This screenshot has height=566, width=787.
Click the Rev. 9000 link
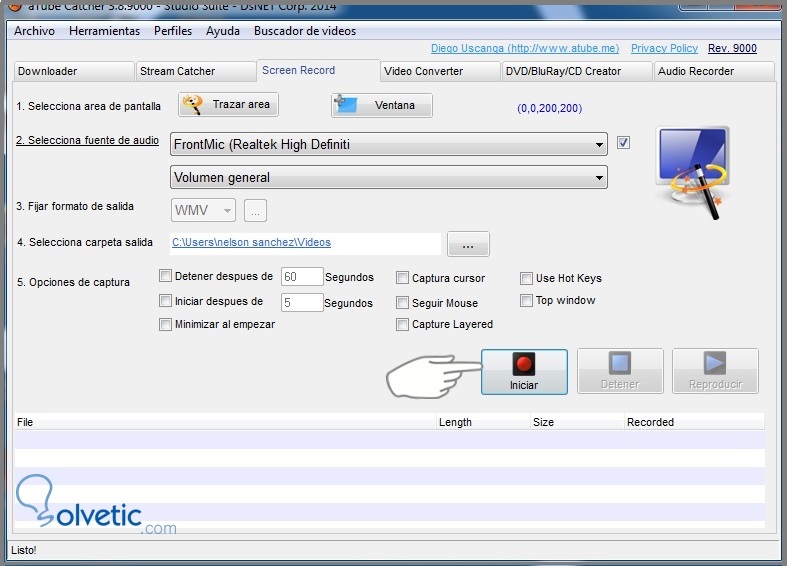point(732,48)
